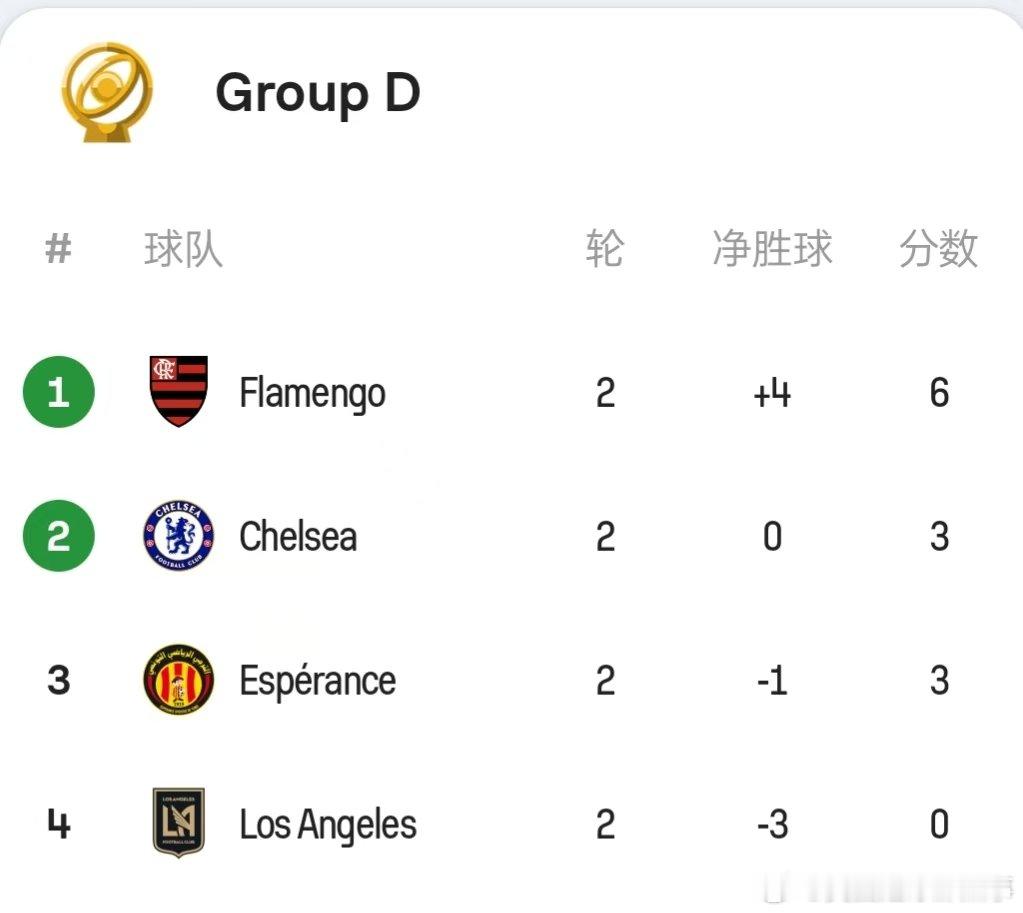1023x913 pixels.
Task: Select the green rank 1 badge
Action: 59,392
